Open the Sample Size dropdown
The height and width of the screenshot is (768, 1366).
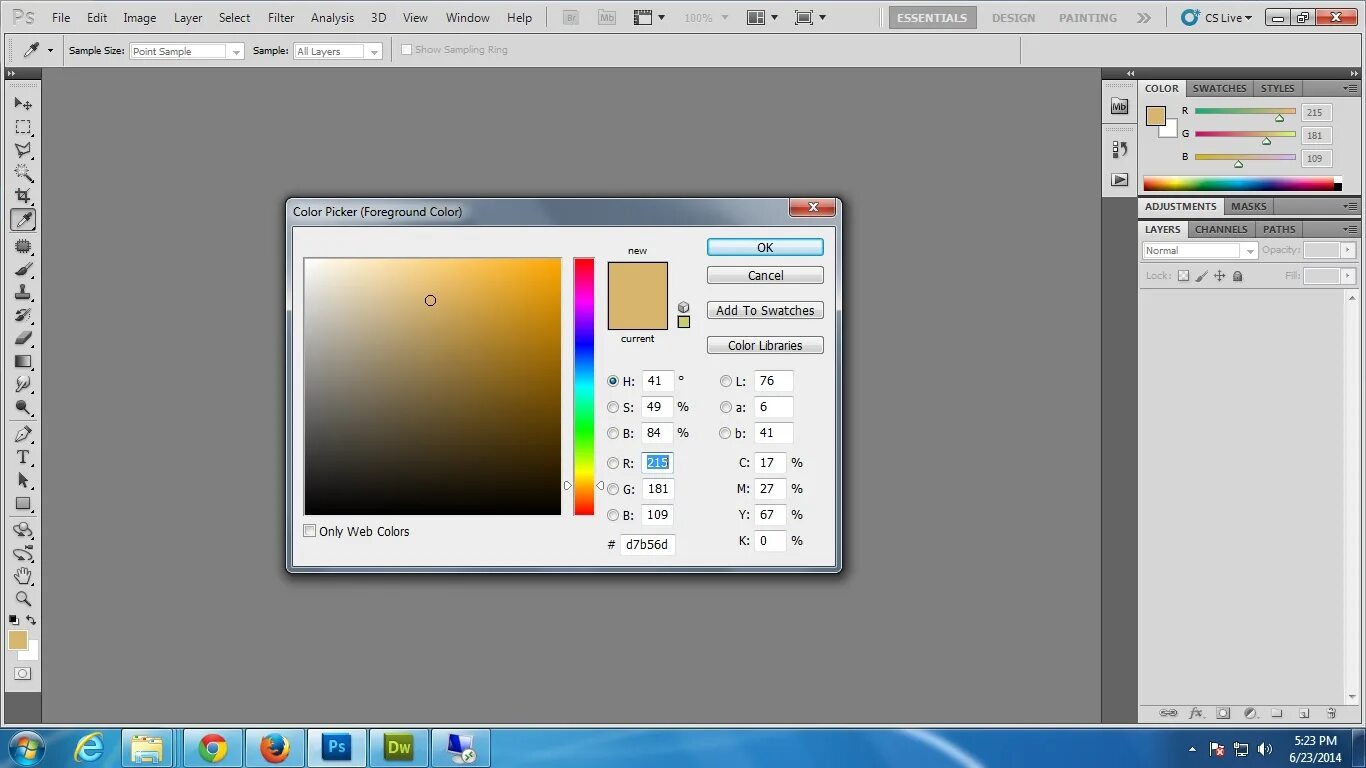187,51
